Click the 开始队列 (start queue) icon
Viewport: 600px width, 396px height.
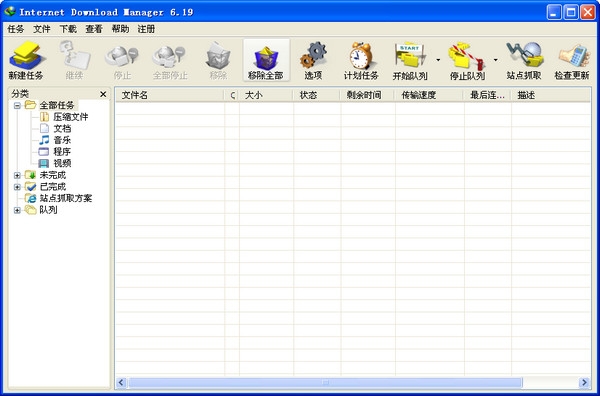tap(410, 60)
